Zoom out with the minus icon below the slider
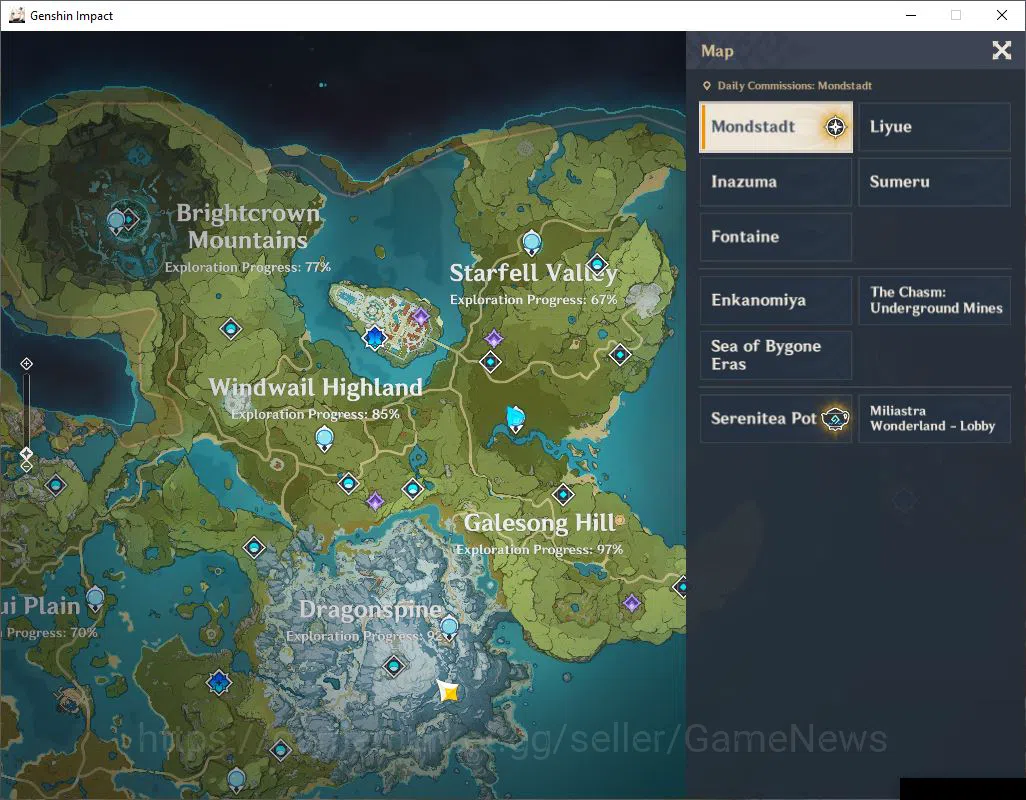Screen dimensions: 1026x800 click(x=26, y=466)
